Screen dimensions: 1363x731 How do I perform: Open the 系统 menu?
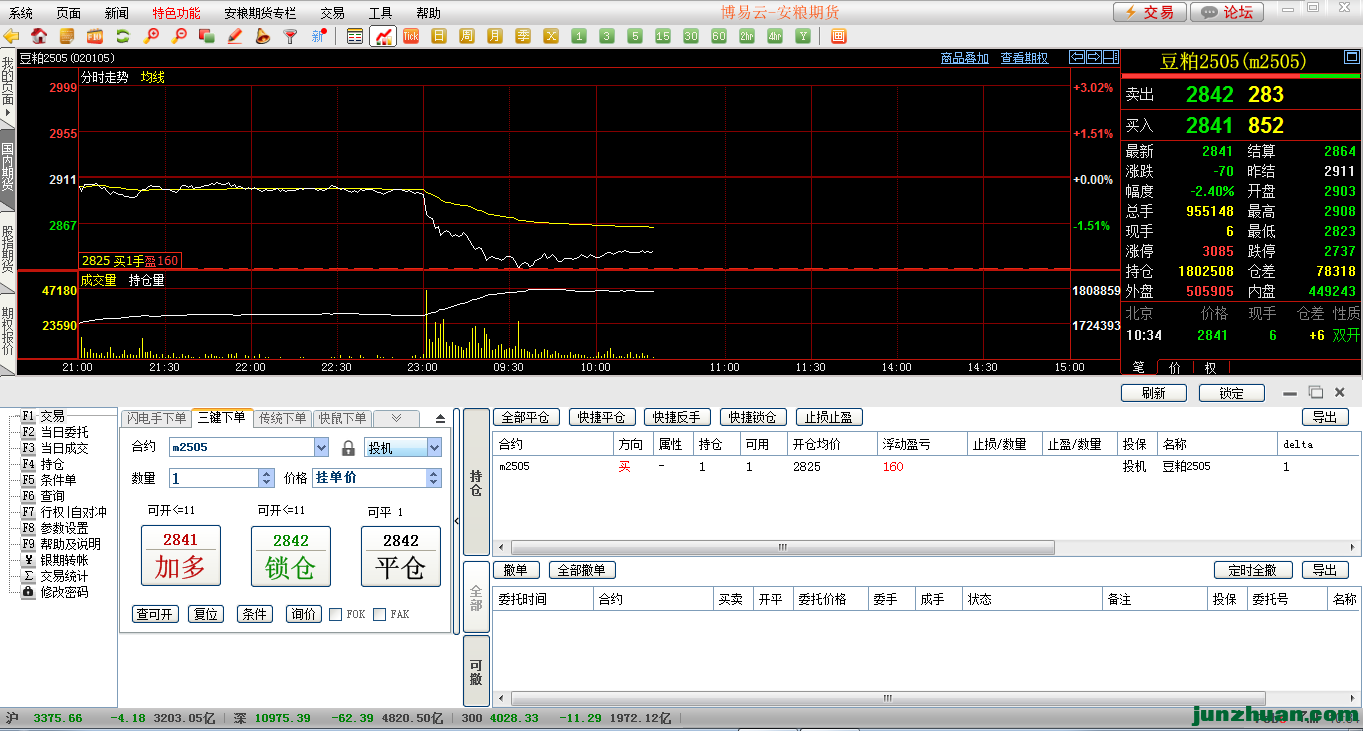click(20, 13)
